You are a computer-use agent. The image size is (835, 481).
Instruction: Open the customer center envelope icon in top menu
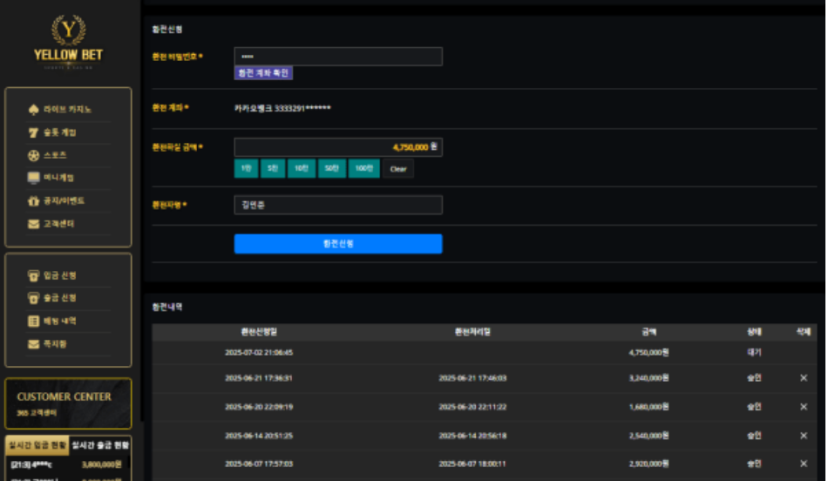point(34,224)
